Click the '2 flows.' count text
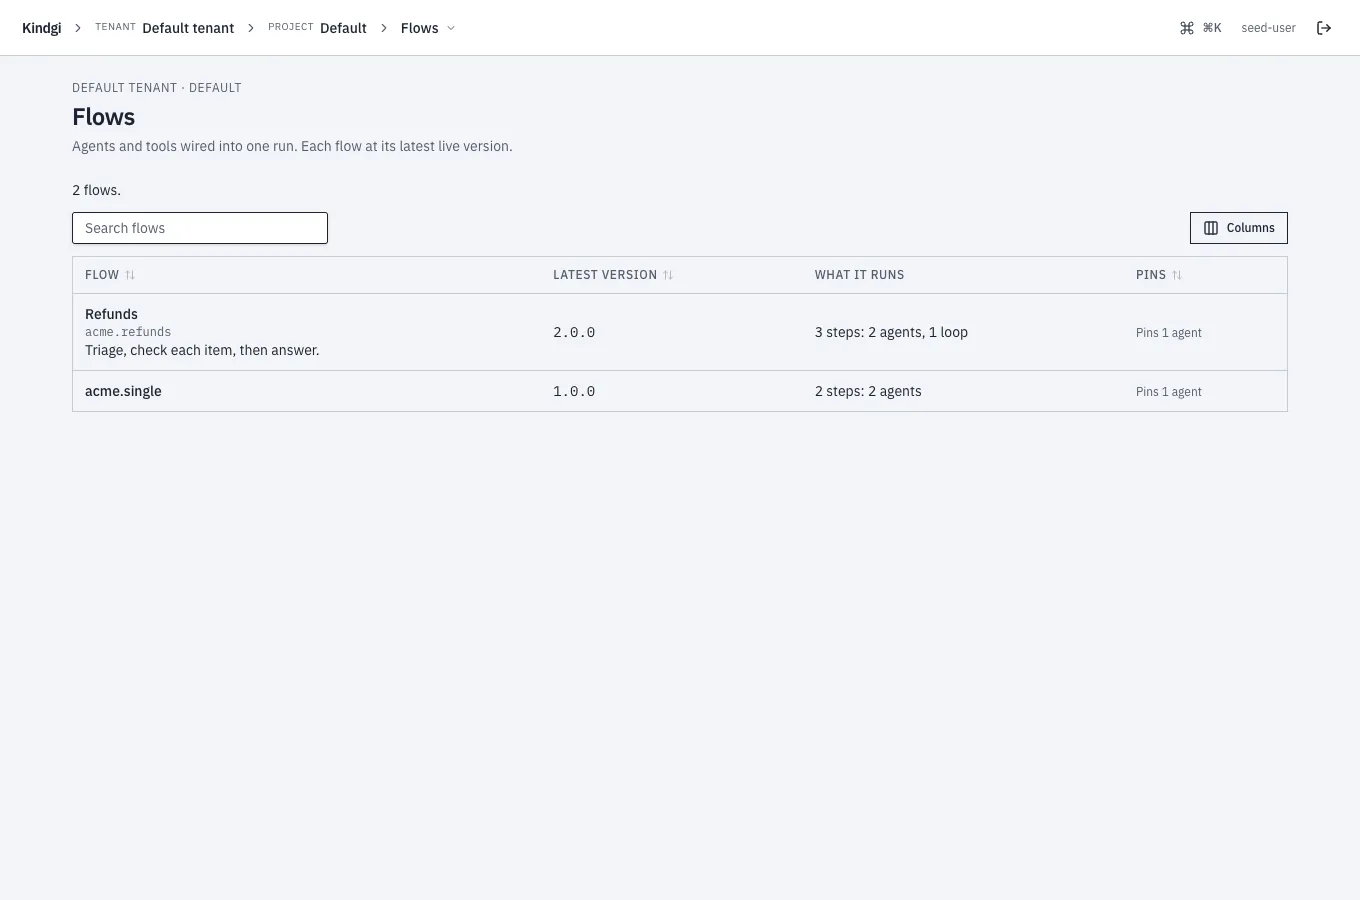 coord(96,190)
